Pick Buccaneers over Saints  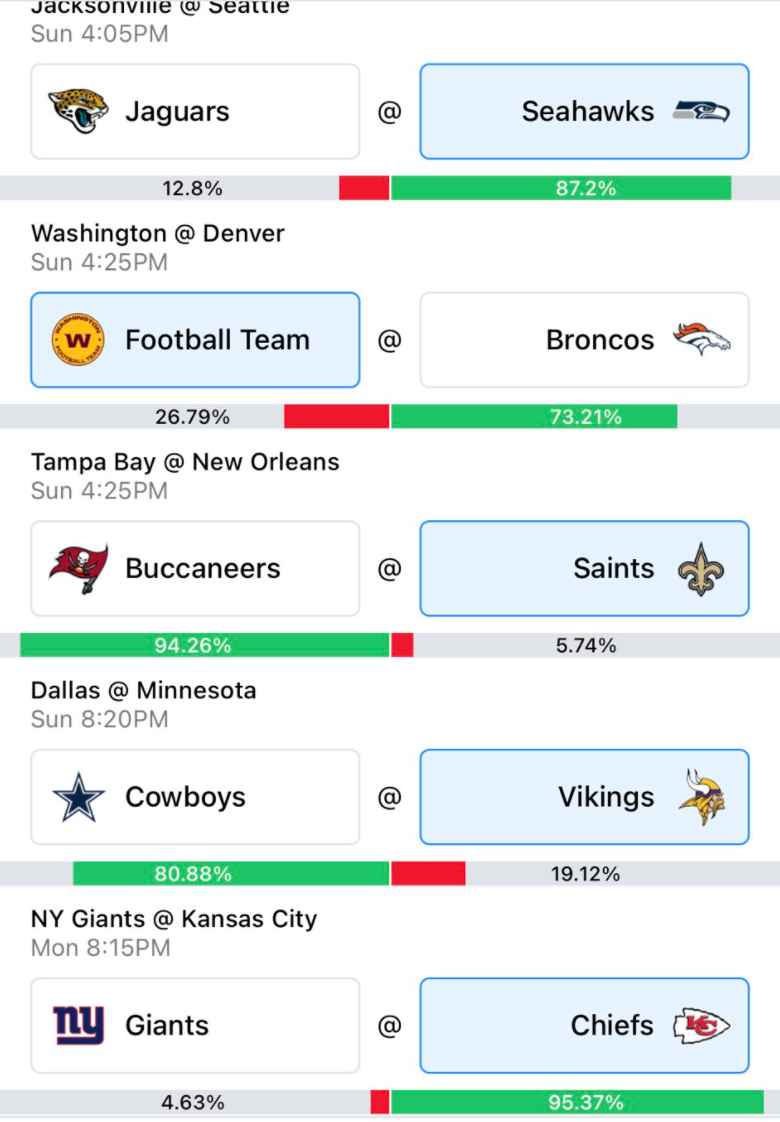pyautogui.click(x=195, y=569)
